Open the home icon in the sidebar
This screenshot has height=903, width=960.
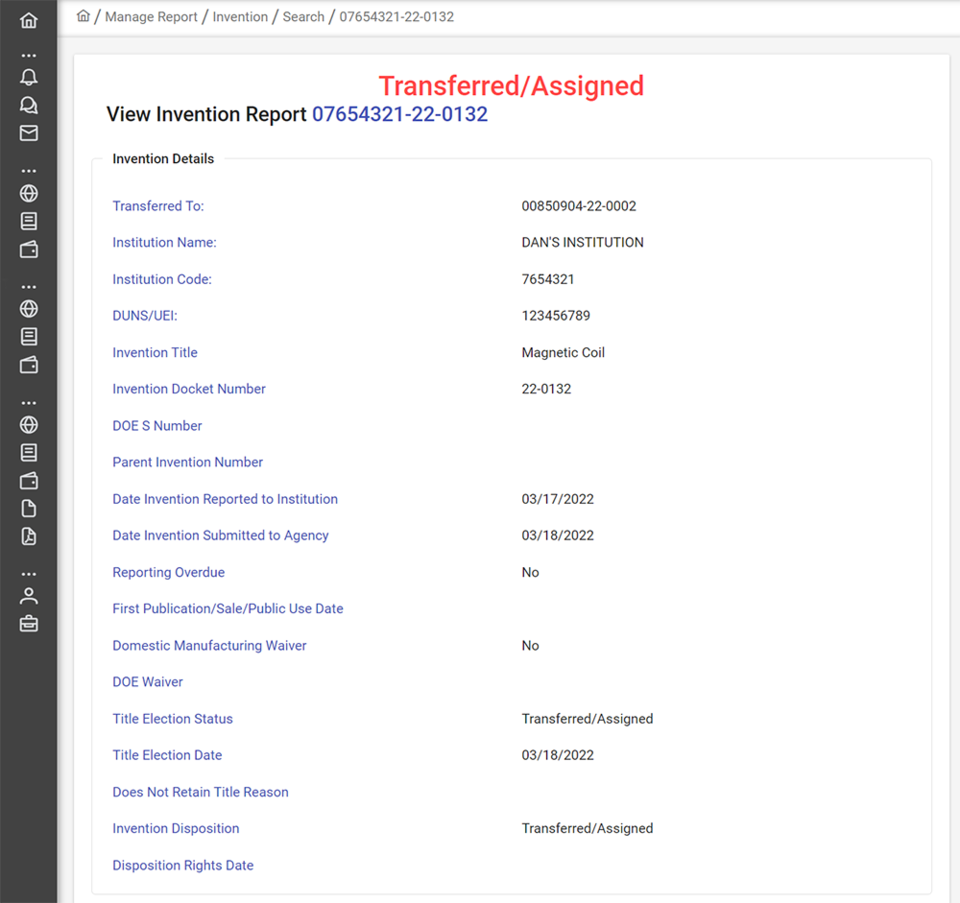click(x=28, y=20)
